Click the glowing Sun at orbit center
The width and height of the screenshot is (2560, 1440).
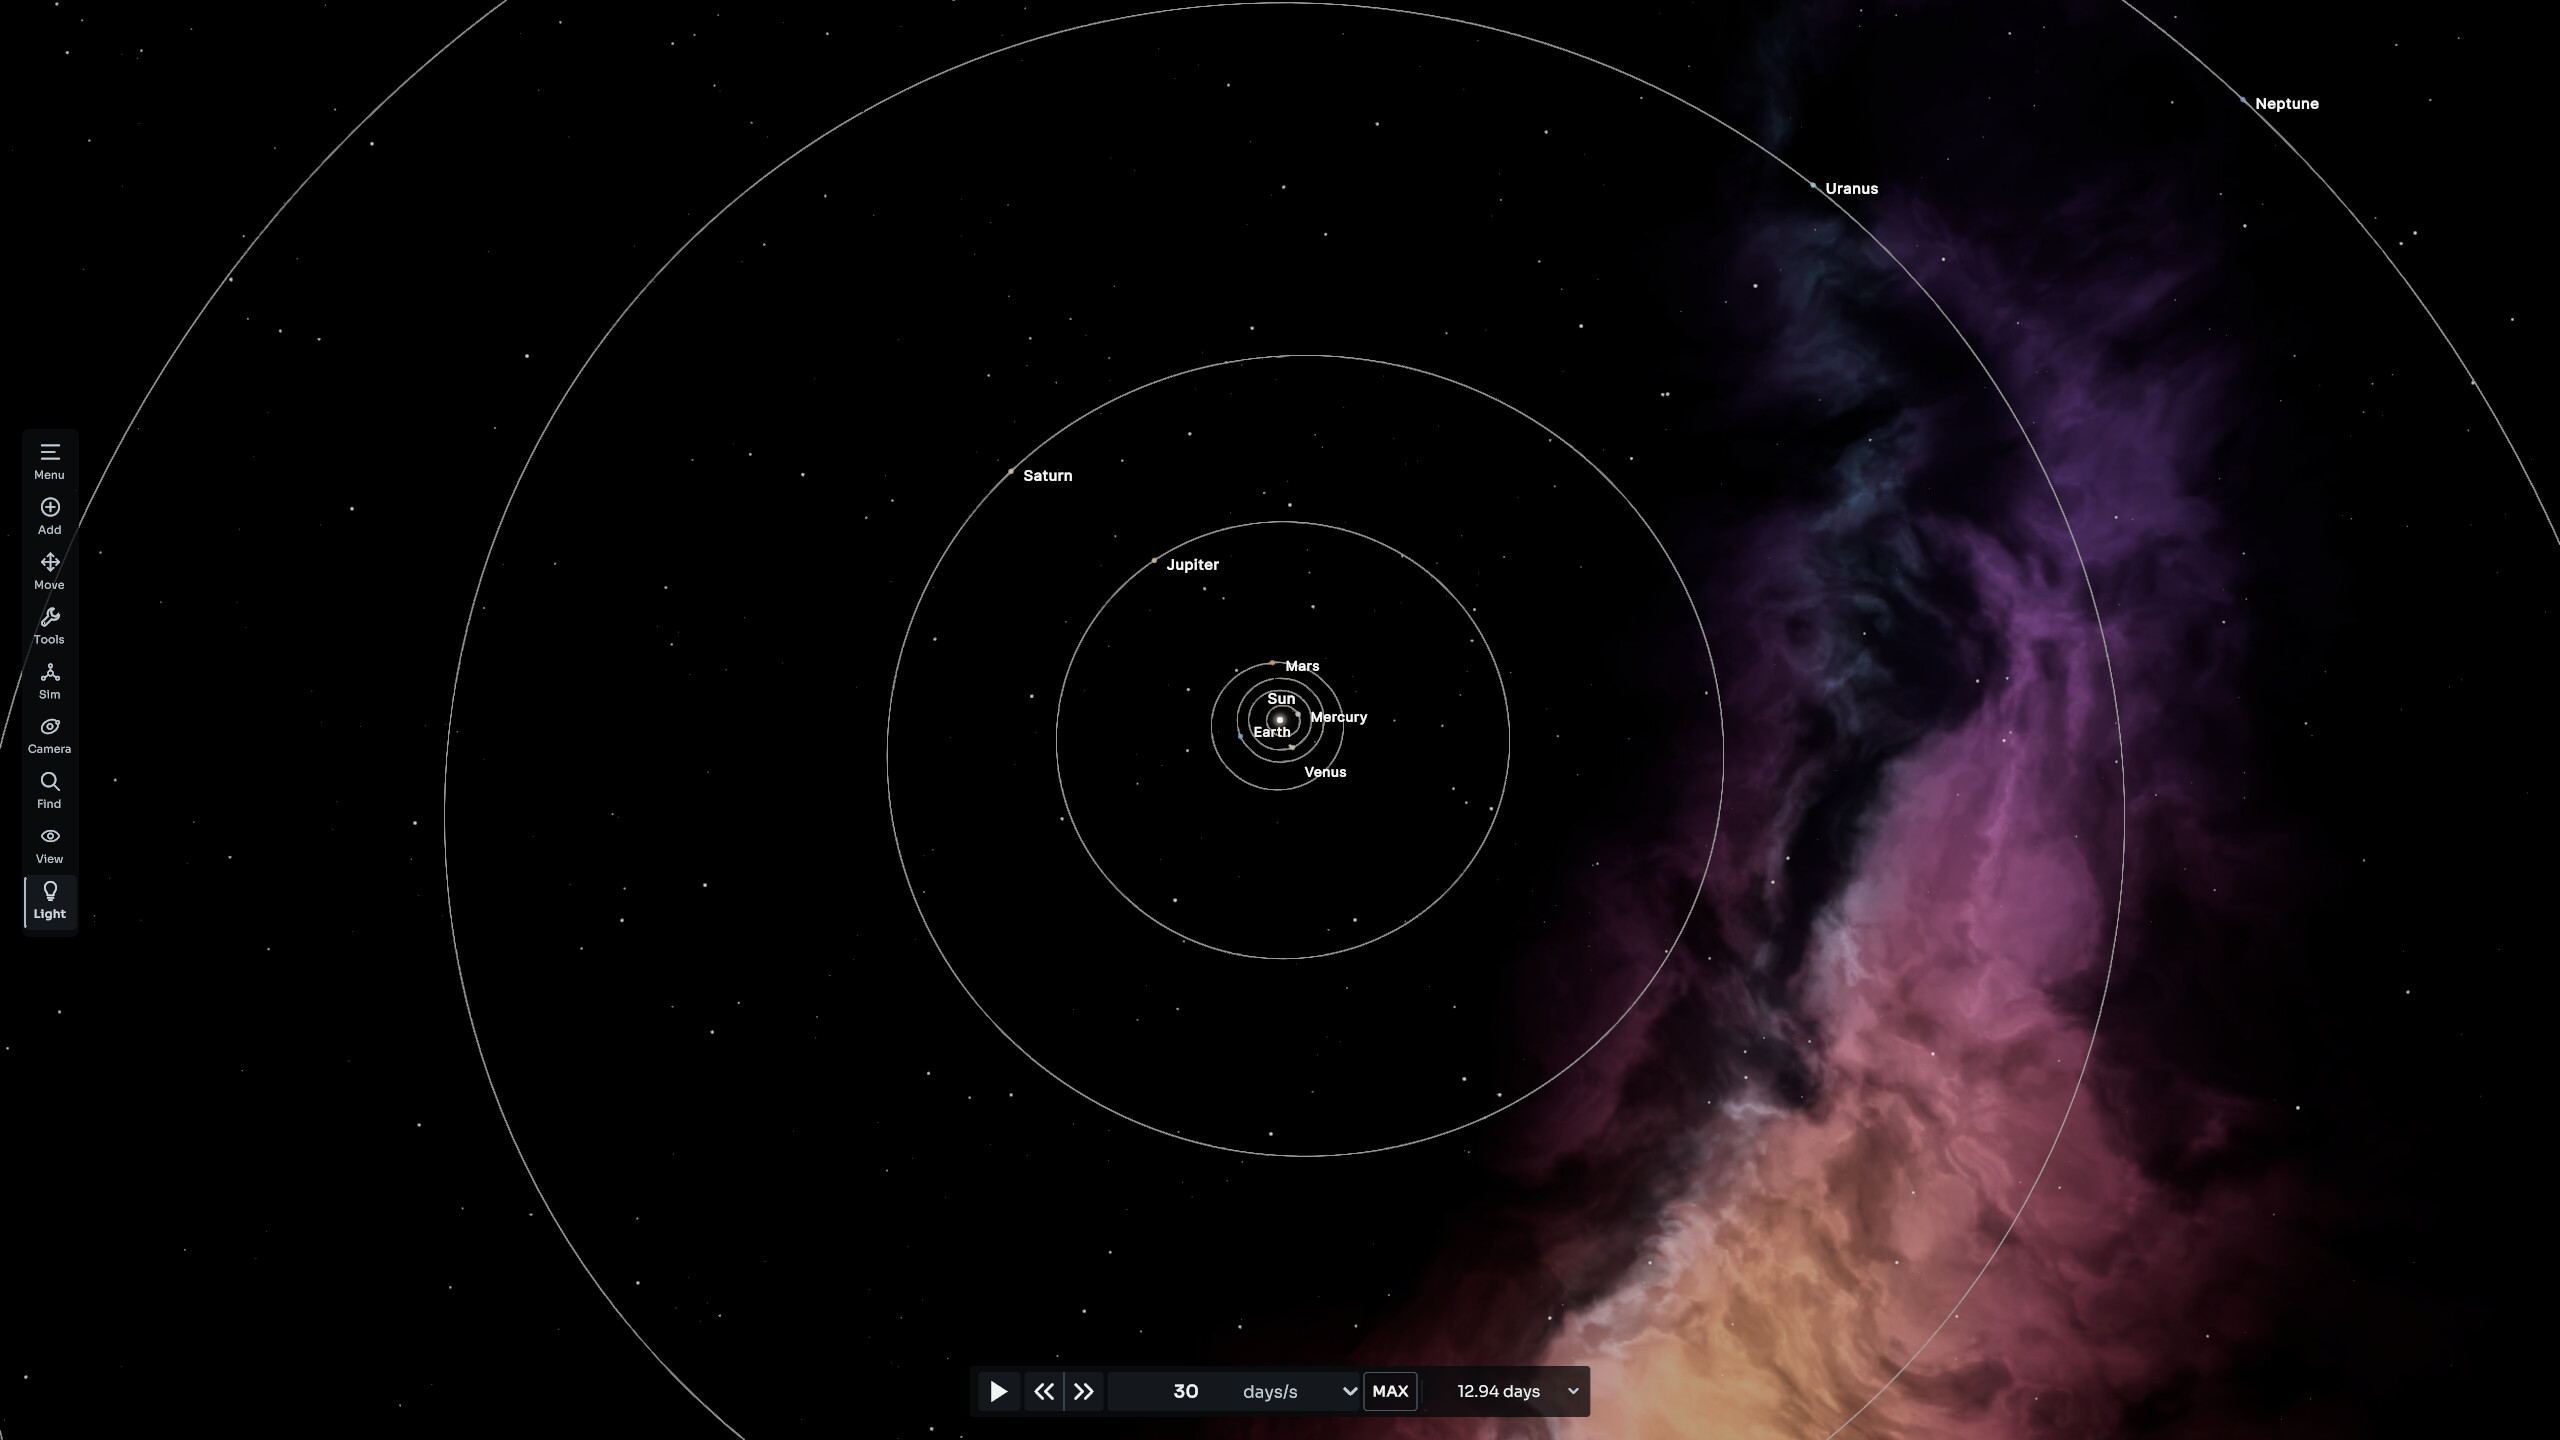(x=1279, y=719)
